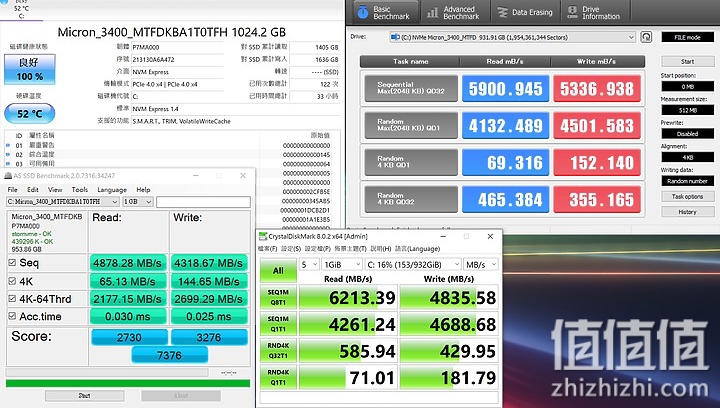Click the Sequential Max(2048 KB) QD32 task button

[411, 88]
